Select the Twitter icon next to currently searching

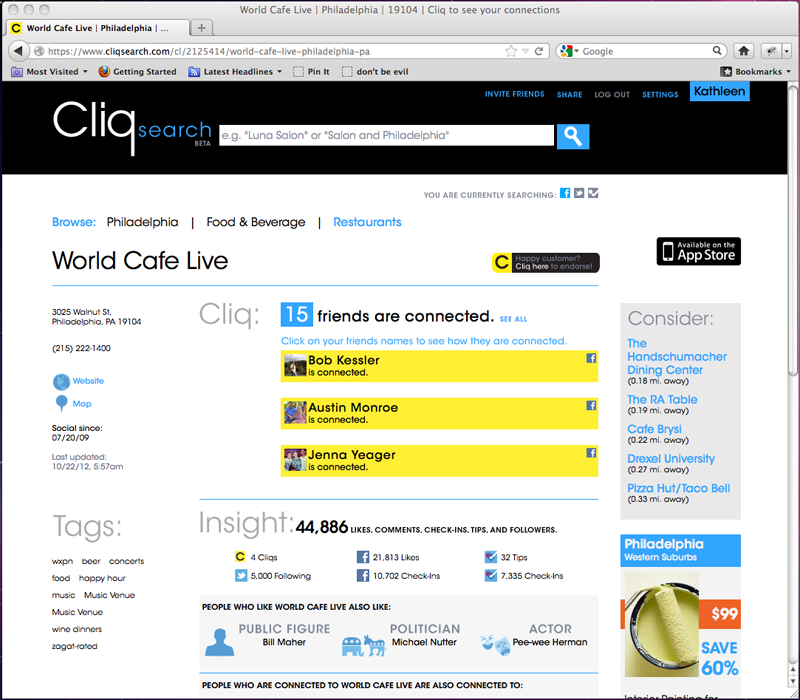point(579,193)
